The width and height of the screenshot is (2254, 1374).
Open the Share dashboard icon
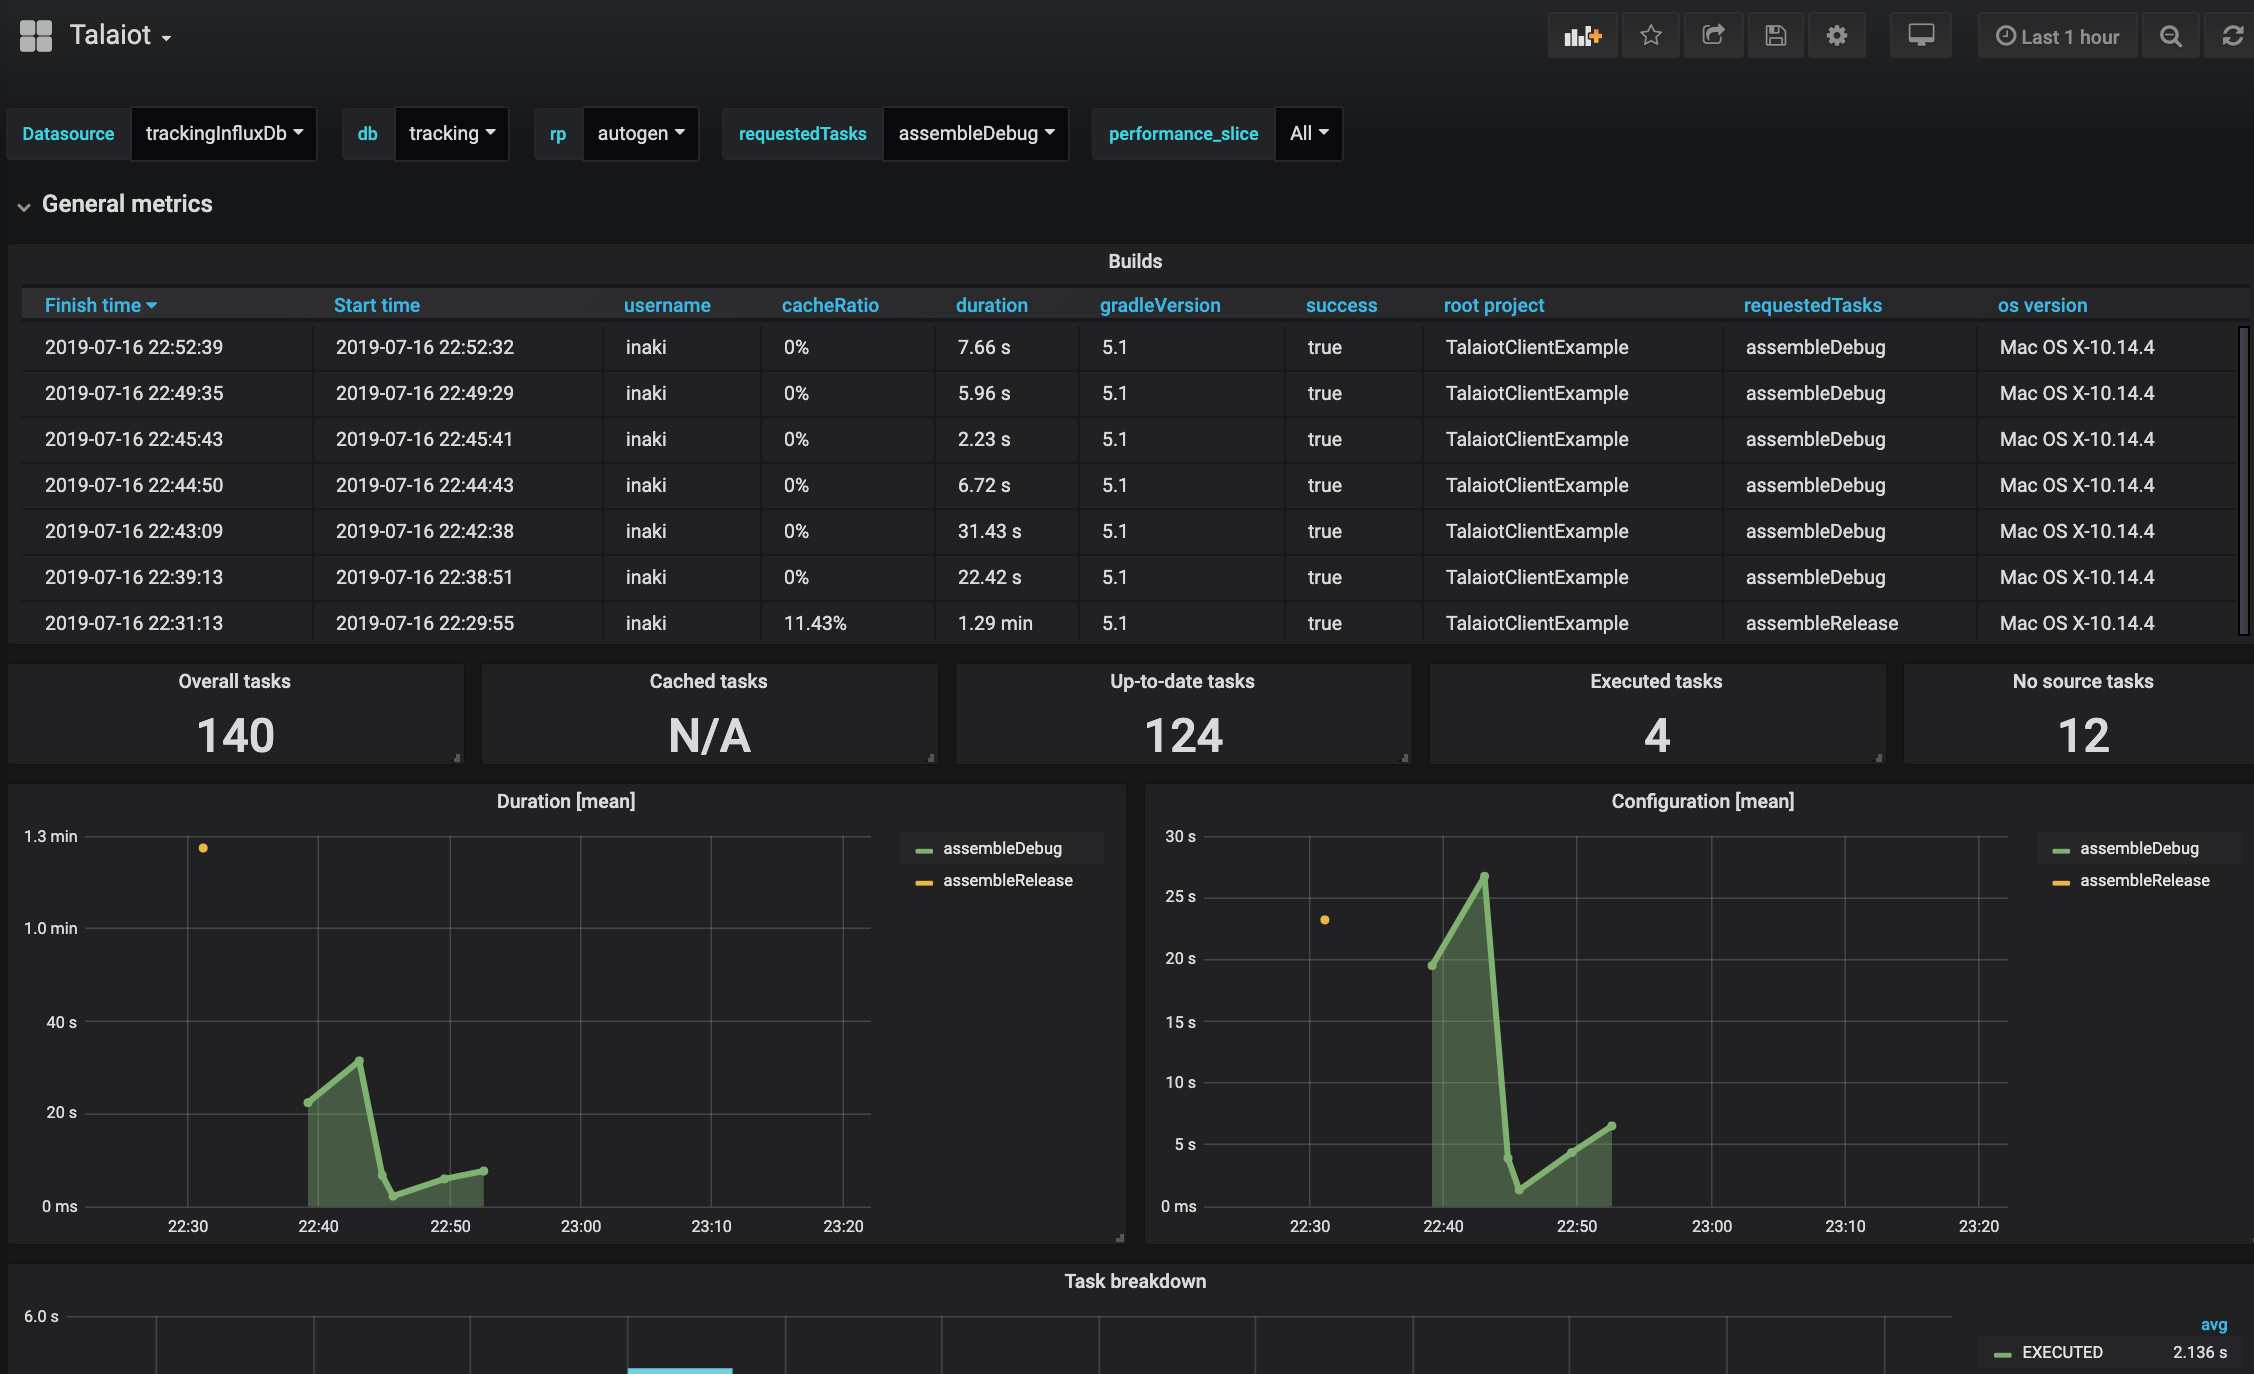(1713, 36)
